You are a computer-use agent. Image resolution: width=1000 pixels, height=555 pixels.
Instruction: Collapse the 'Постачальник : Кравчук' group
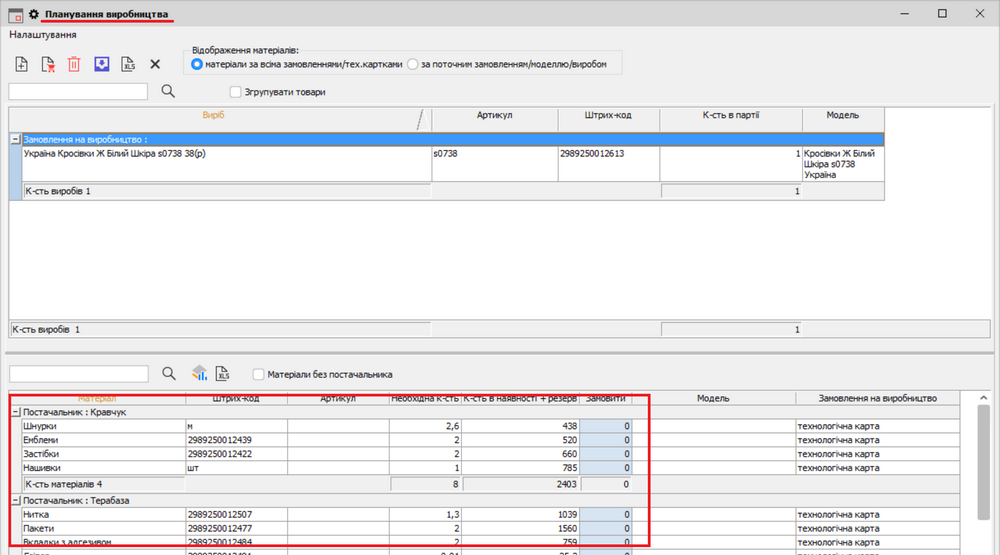(15, 412)
